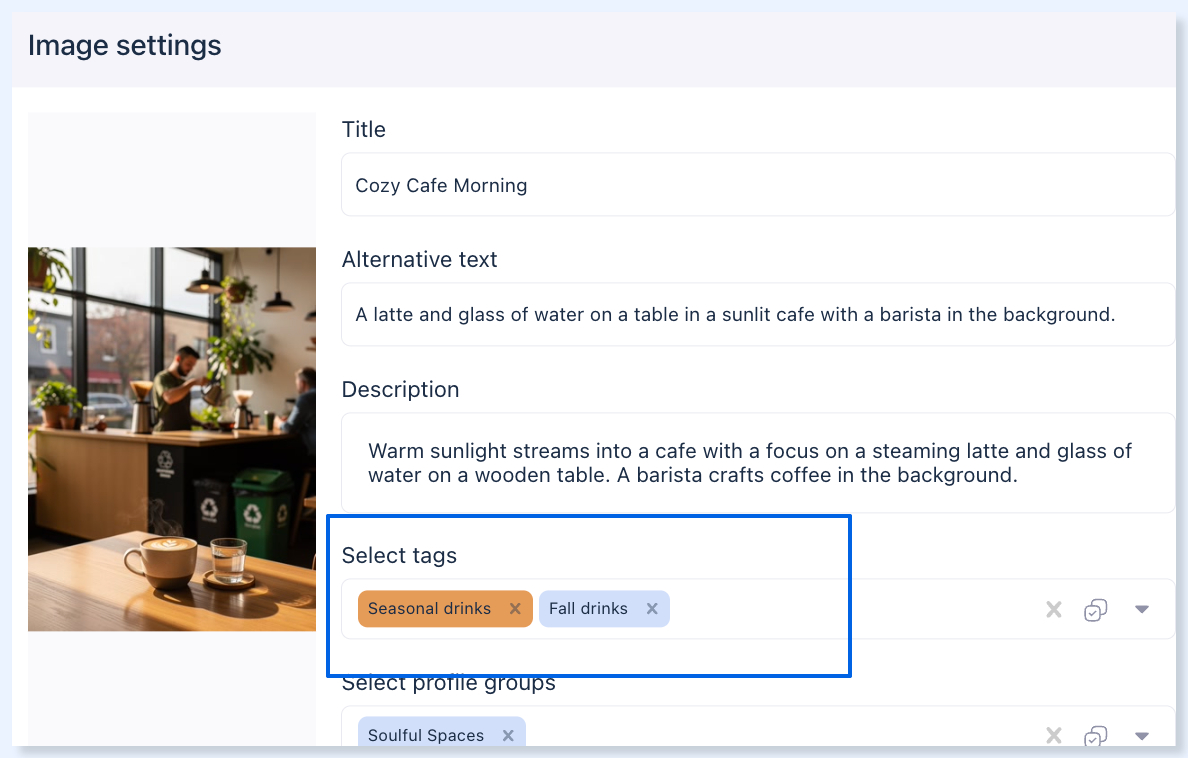Clear all selected tags
Screen dimensions: 1188x758
(1054, 609)
